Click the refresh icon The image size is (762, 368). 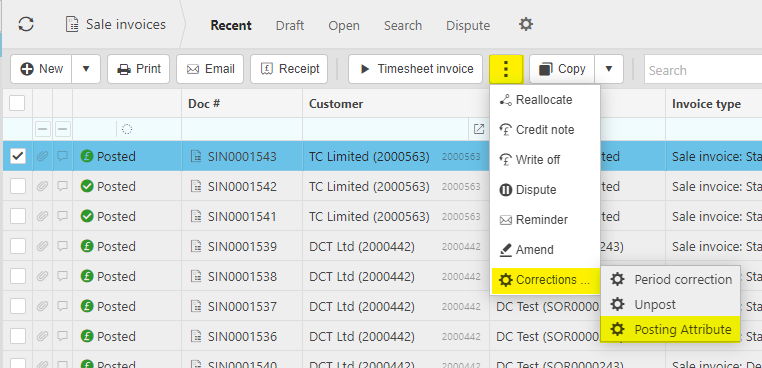(x=26, y=24)
